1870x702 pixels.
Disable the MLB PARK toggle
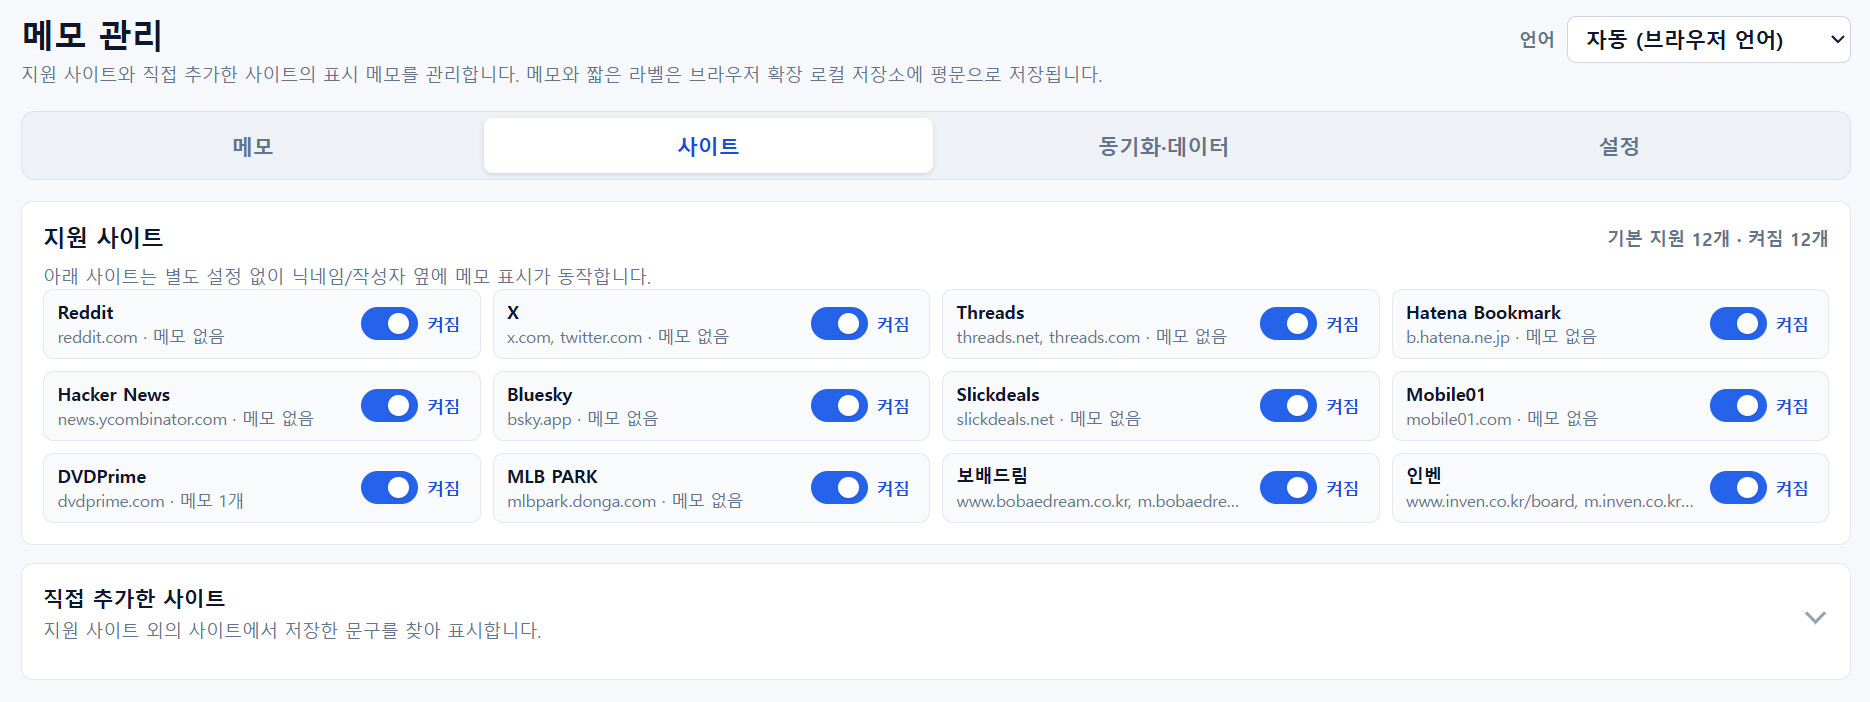(x=839, y=488)
